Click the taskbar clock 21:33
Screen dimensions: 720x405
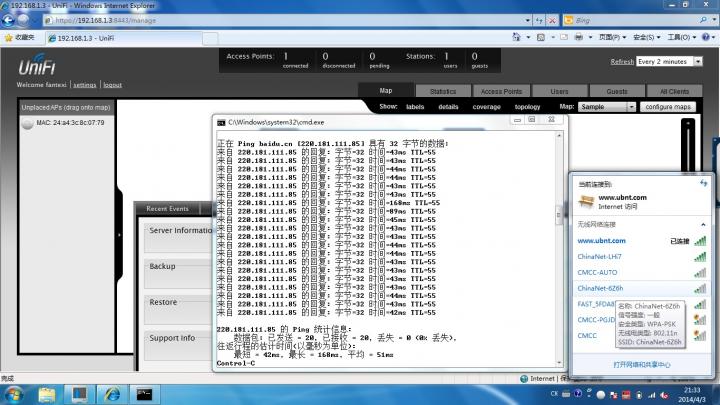[x=692, y=390]
